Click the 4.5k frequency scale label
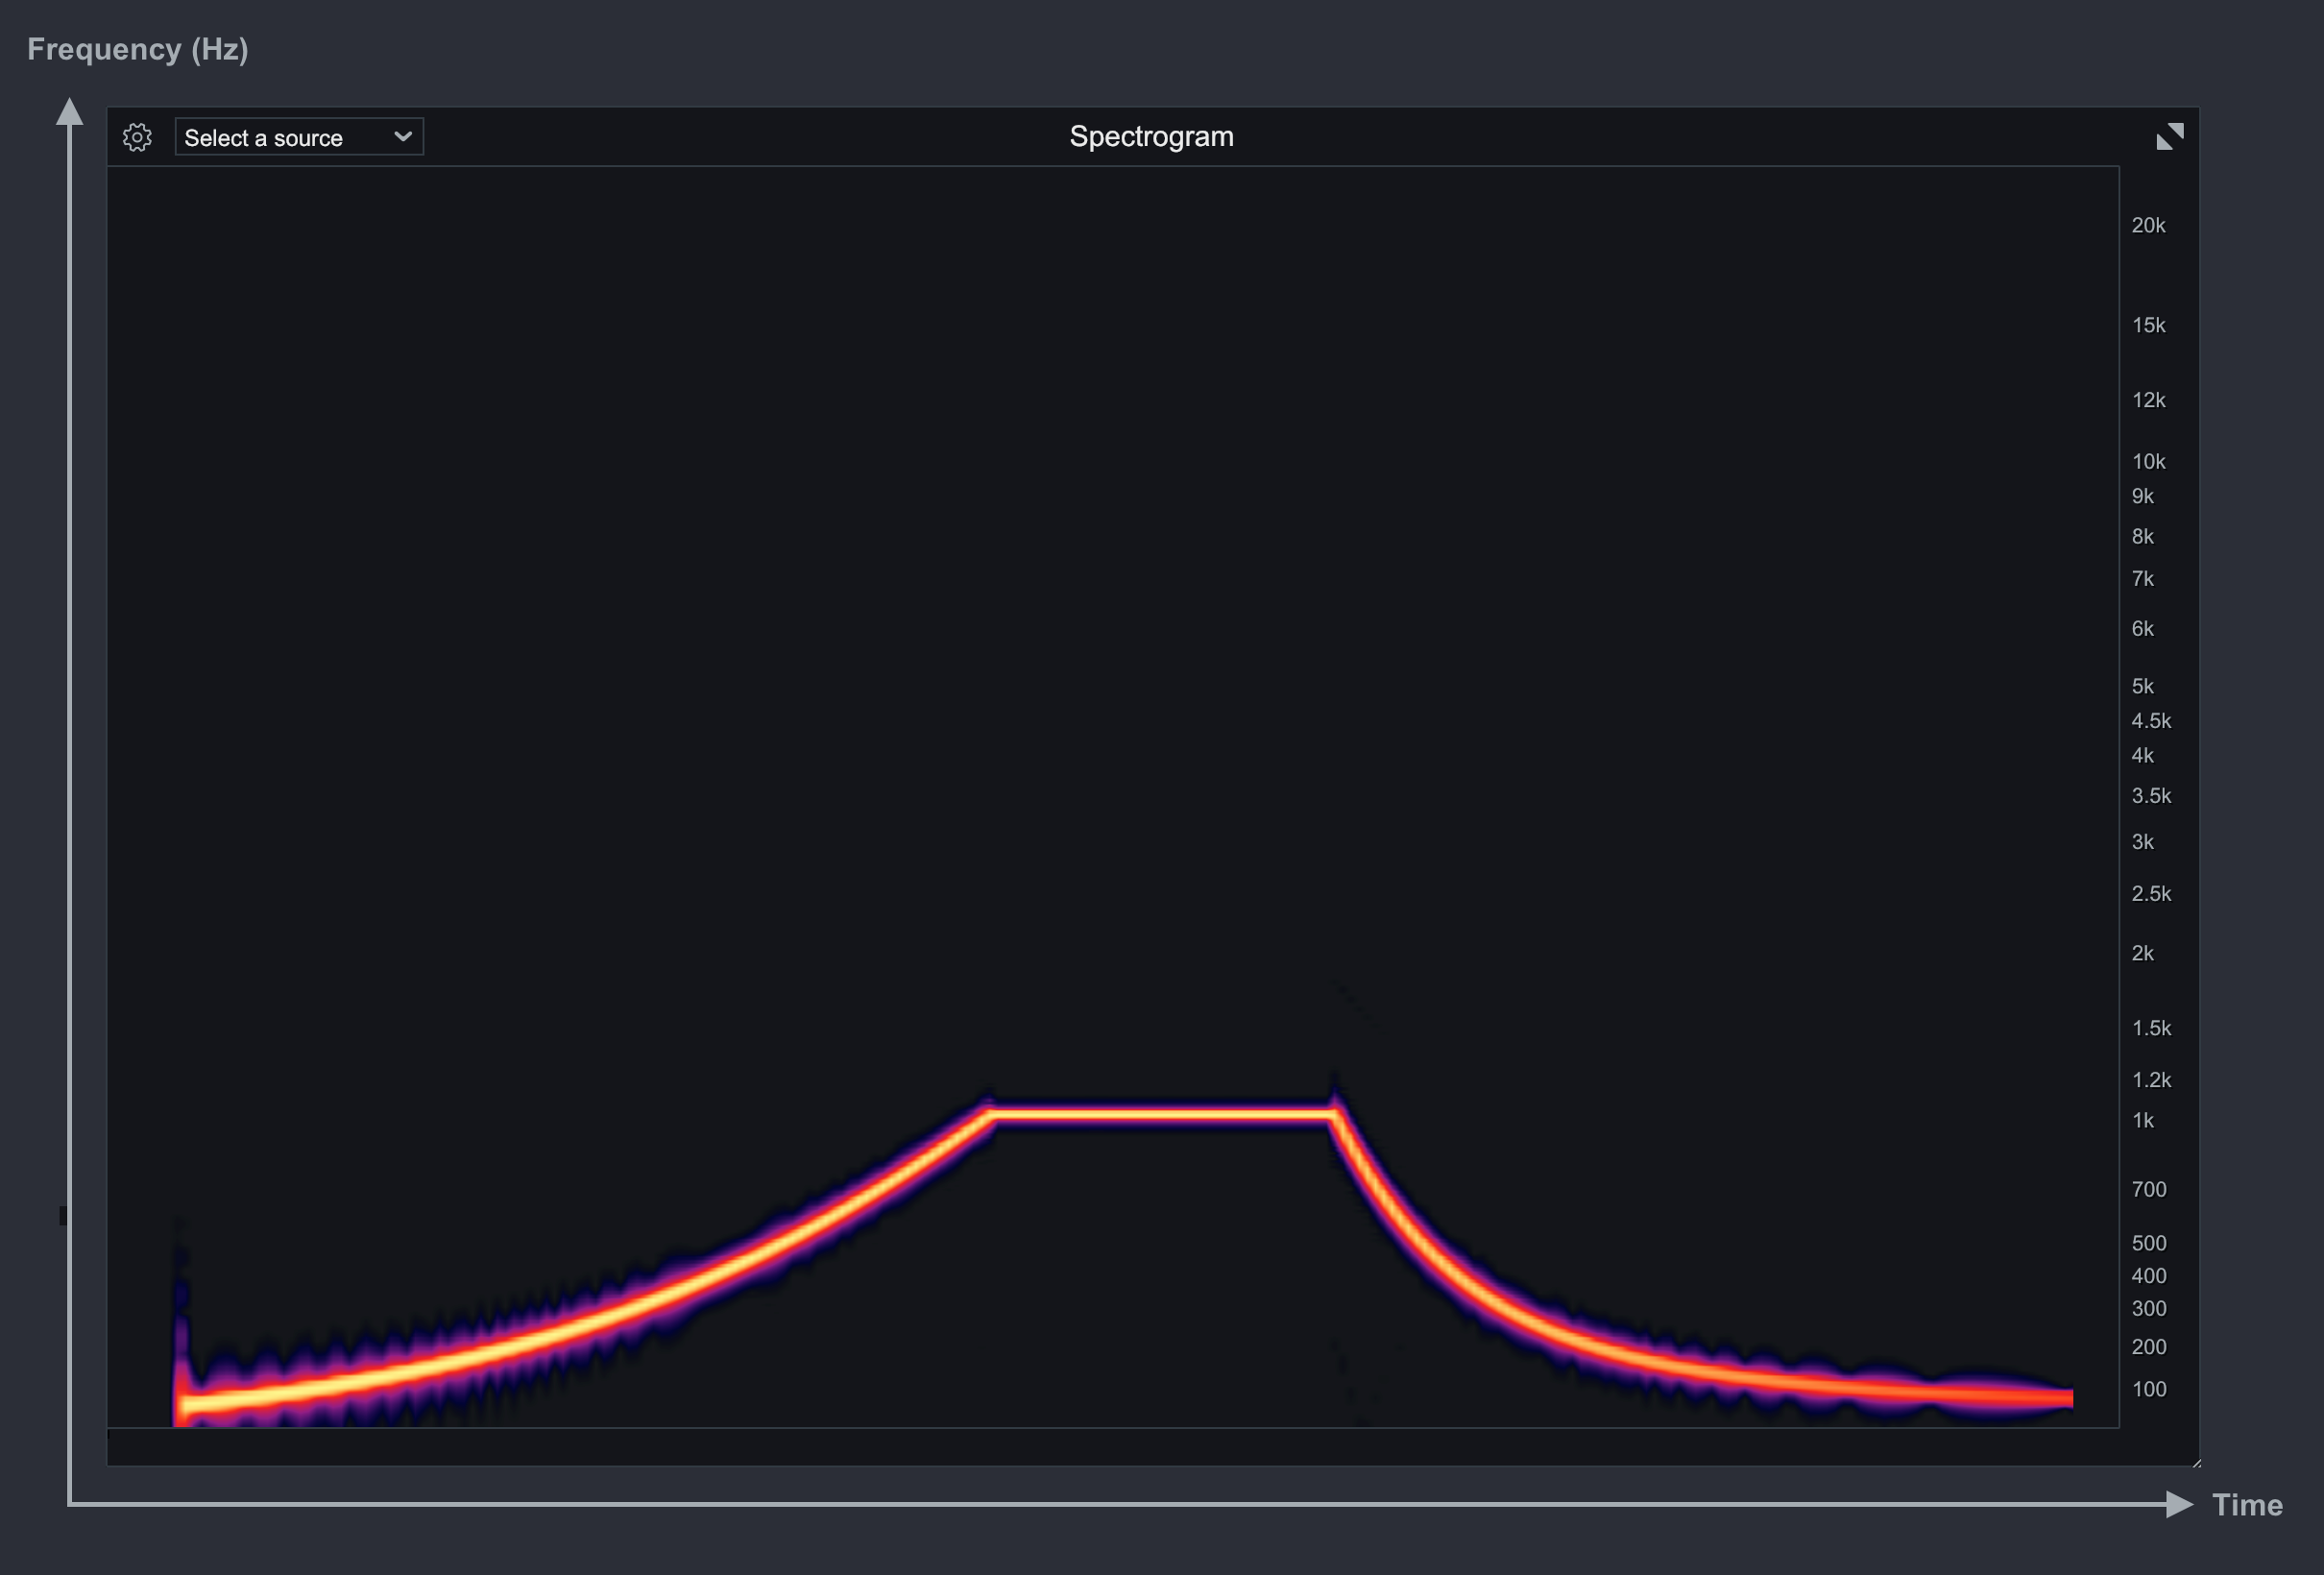 coord(2150,720)
